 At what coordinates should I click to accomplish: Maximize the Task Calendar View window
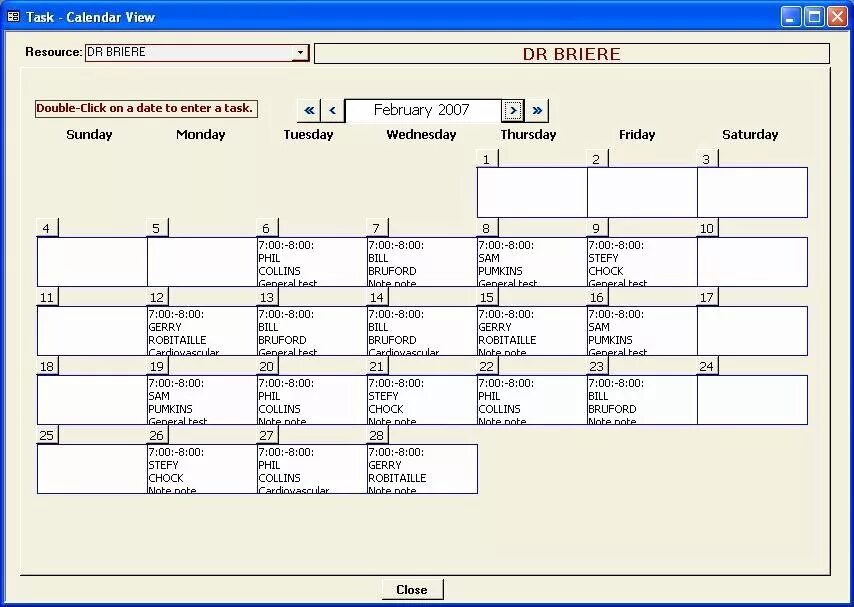pyautogui.click(x=814, y=17)
